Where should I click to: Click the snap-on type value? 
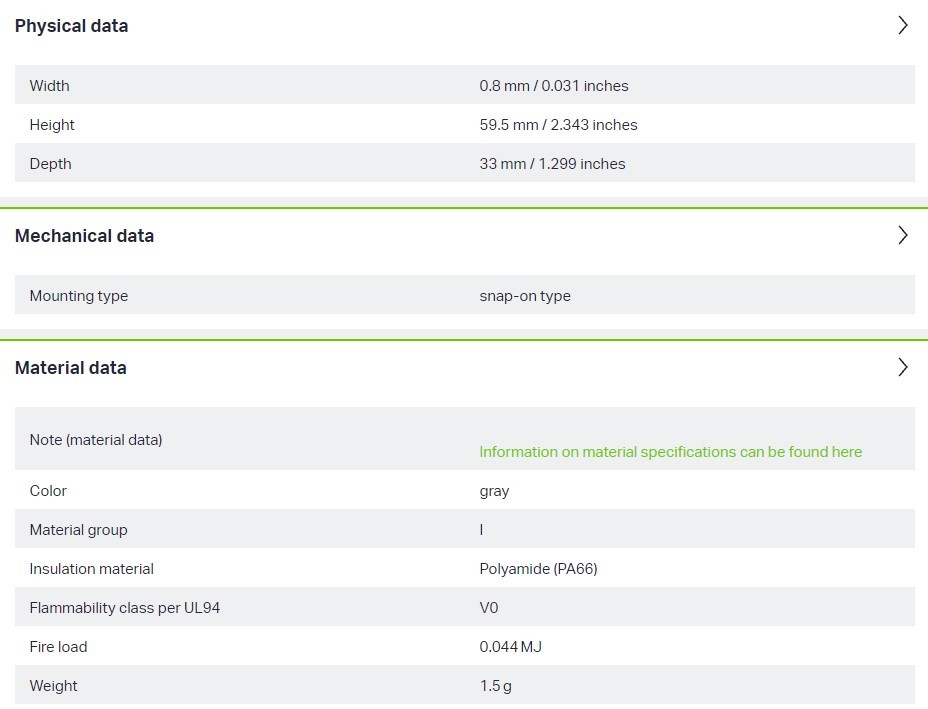coord(525,296)
